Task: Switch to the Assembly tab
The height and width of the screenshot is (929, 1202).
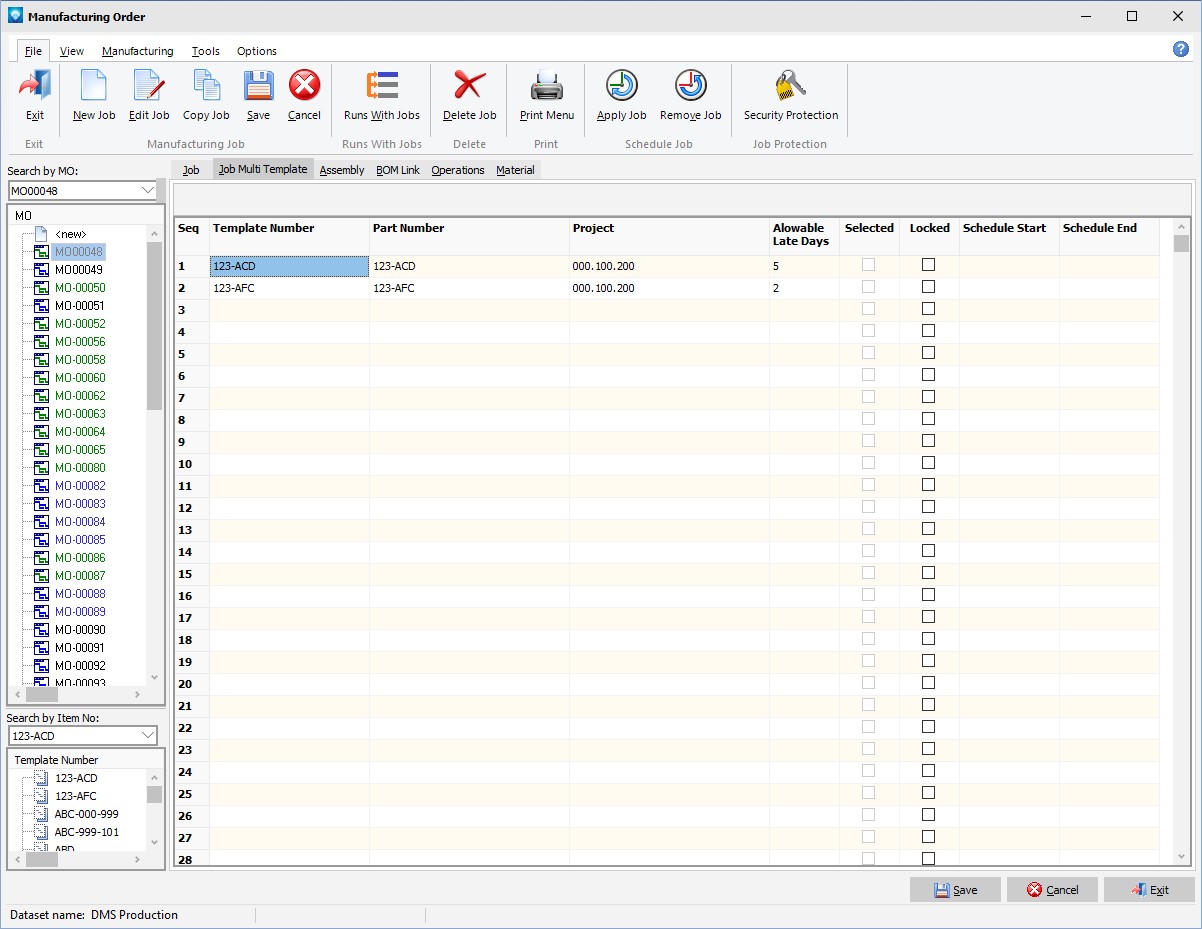Action: coord(342,170)
